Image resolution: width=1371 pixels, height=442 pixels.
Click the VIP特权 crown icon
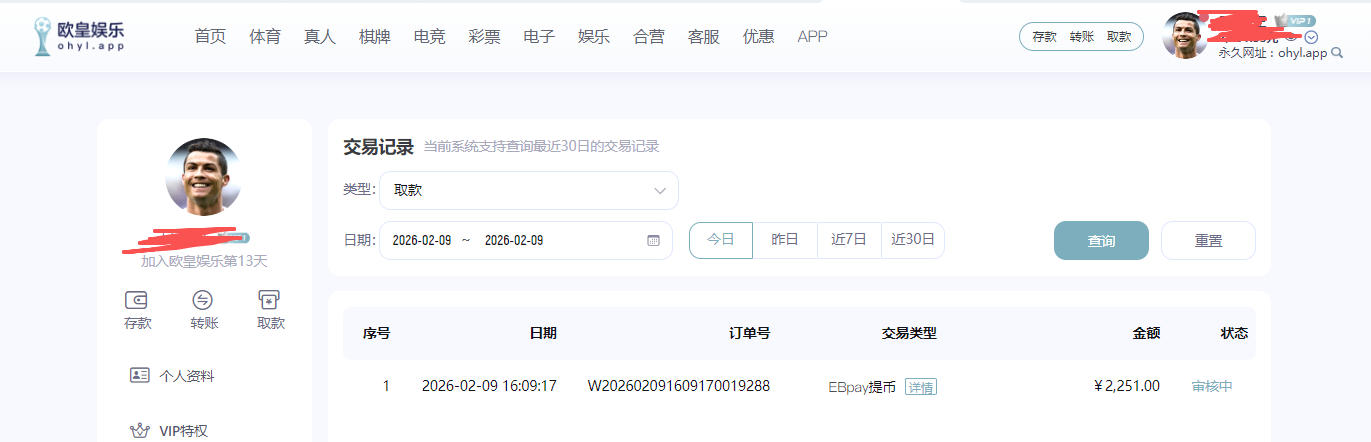(140, 432)
